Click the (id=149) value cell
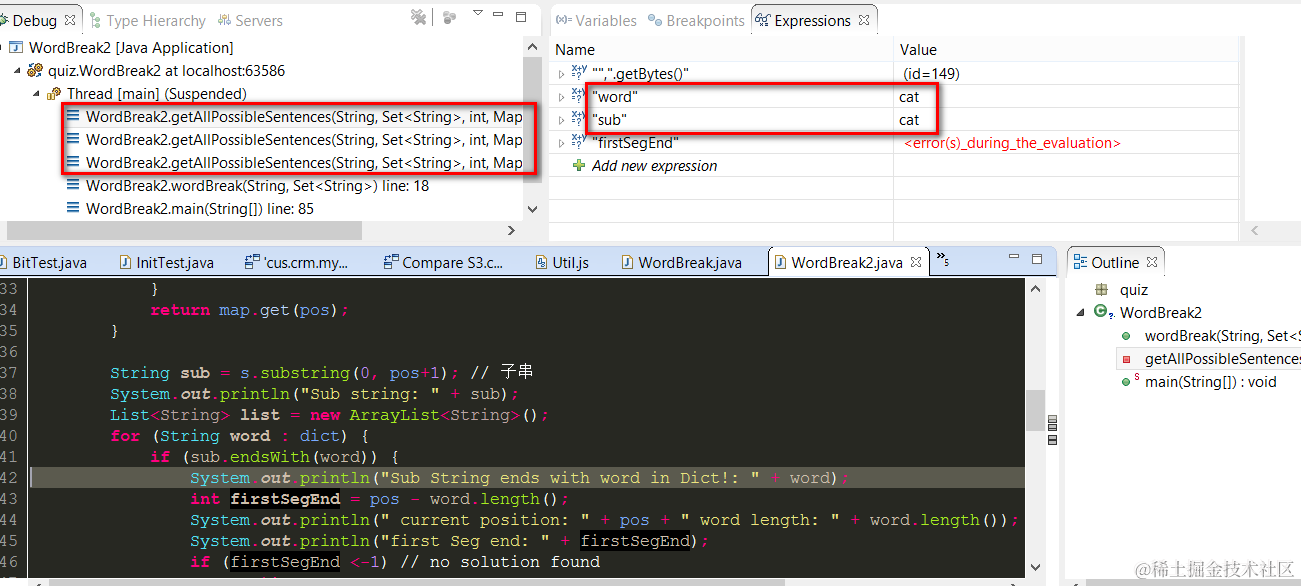The image size is (1301, 586). coord(931,74)
